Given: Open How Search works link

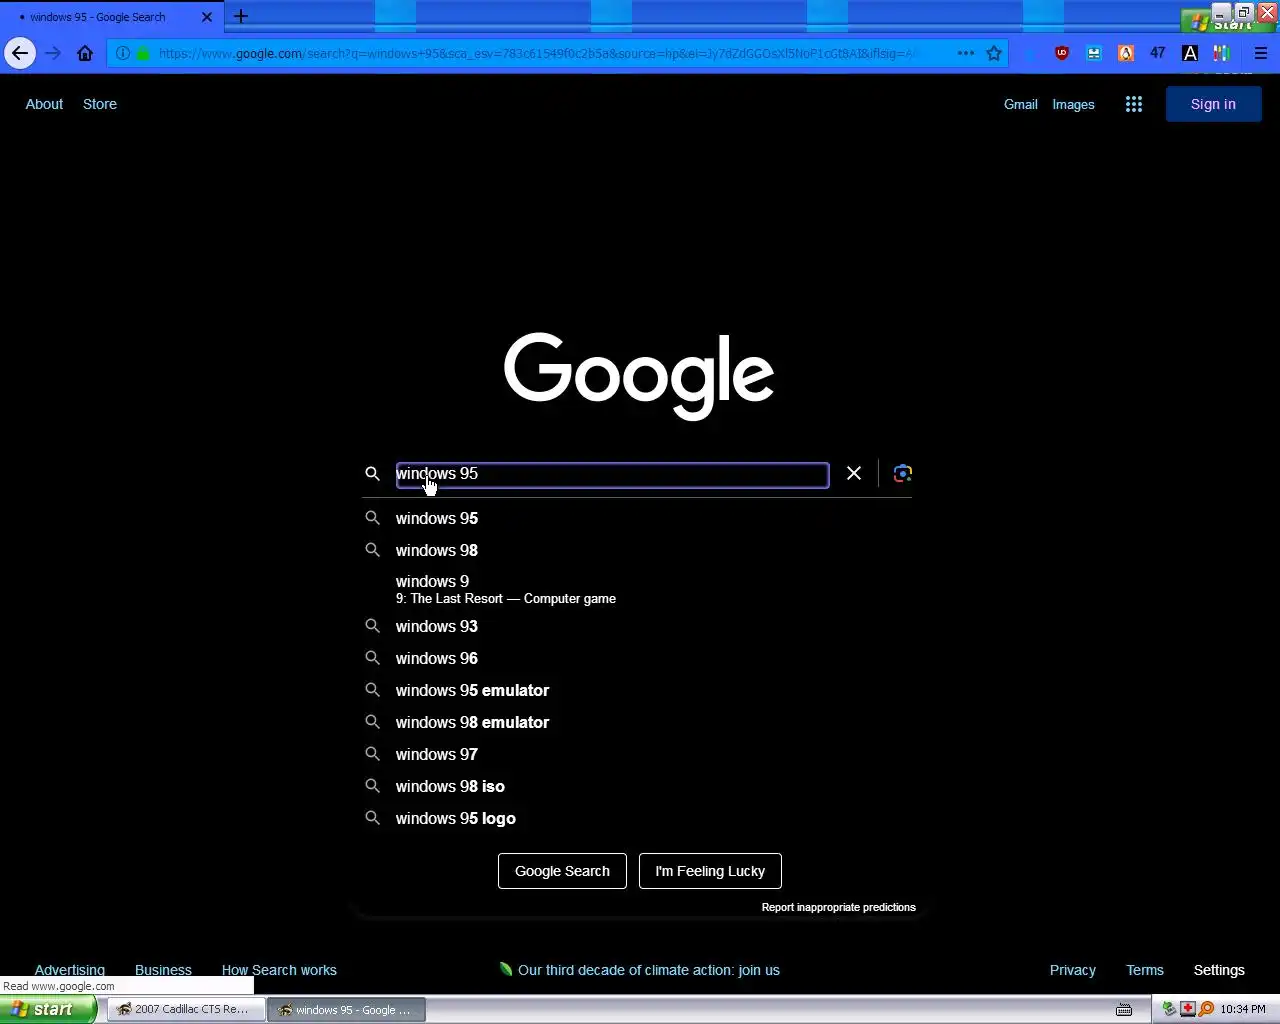Looking at the screenshot, I should pyautogui.click(x=279, y=970).
